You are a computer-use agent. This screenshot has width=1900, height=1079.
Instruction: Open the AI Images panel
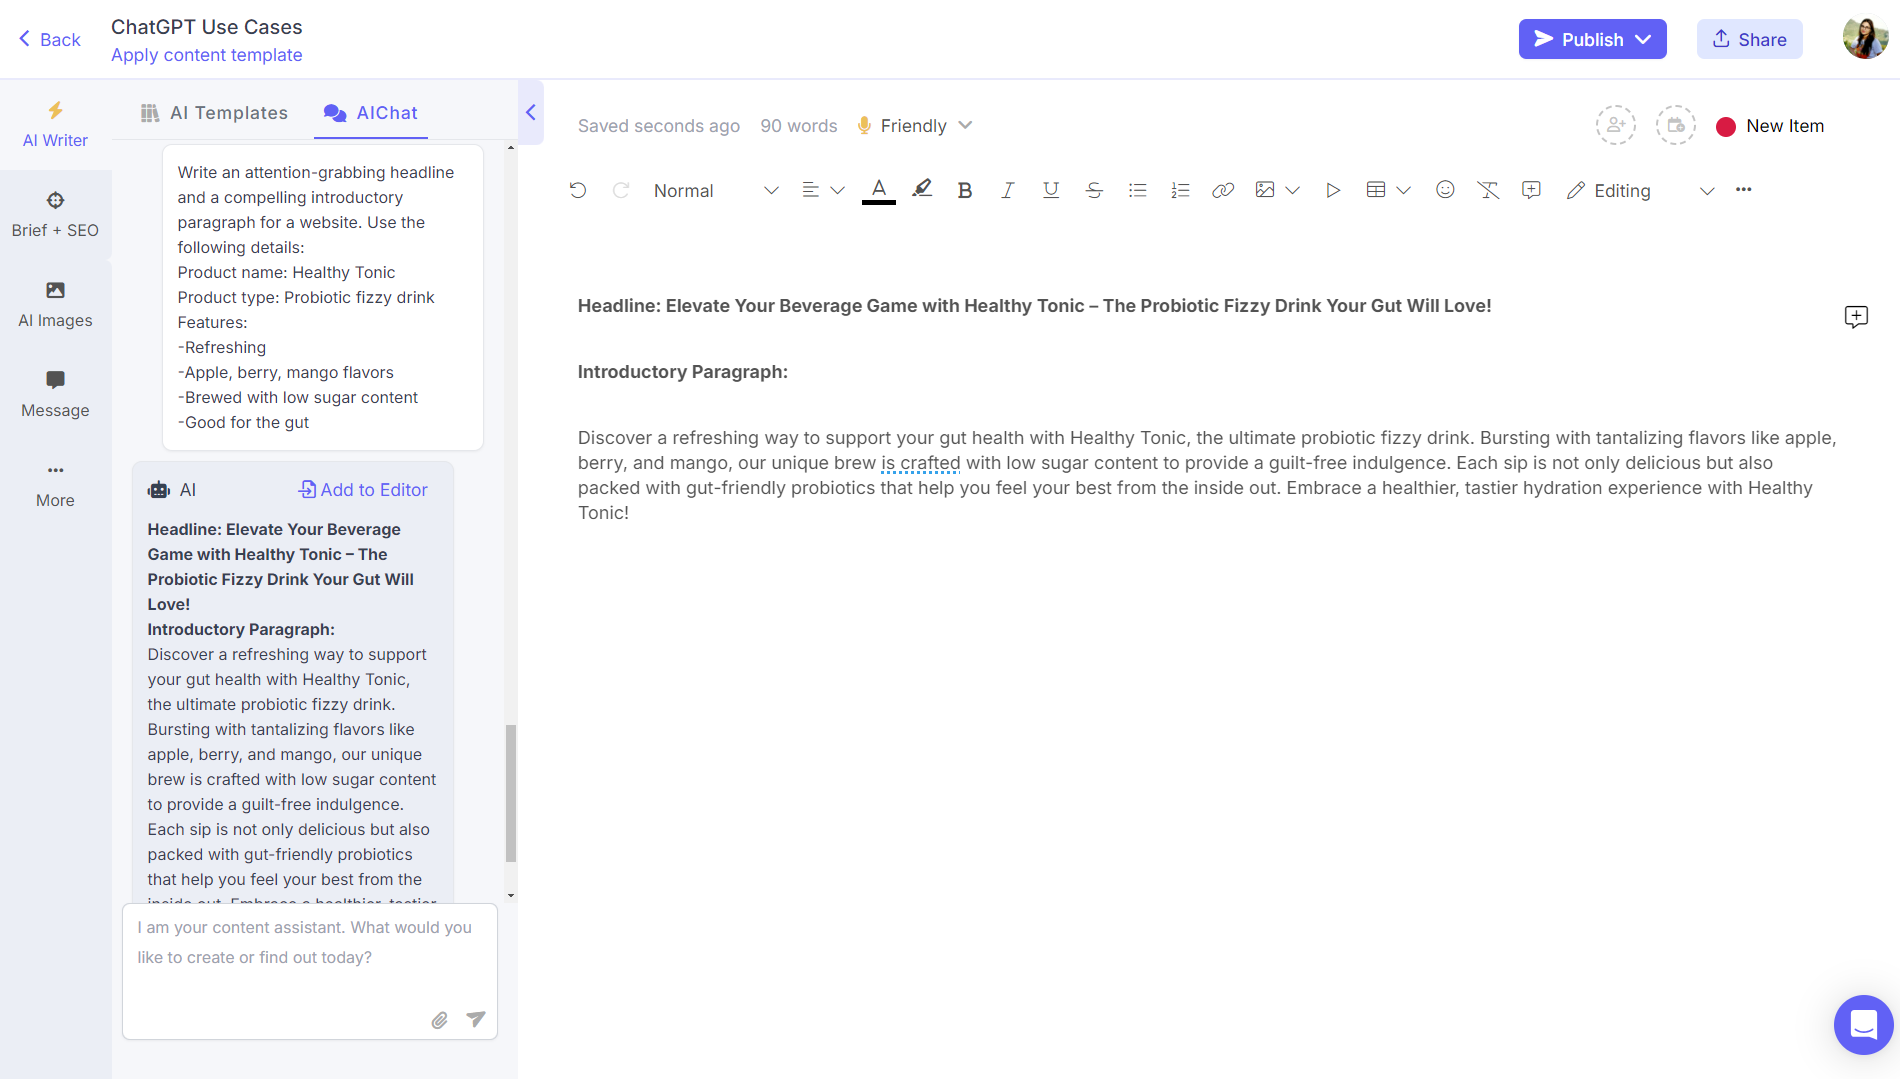[55, 303]
